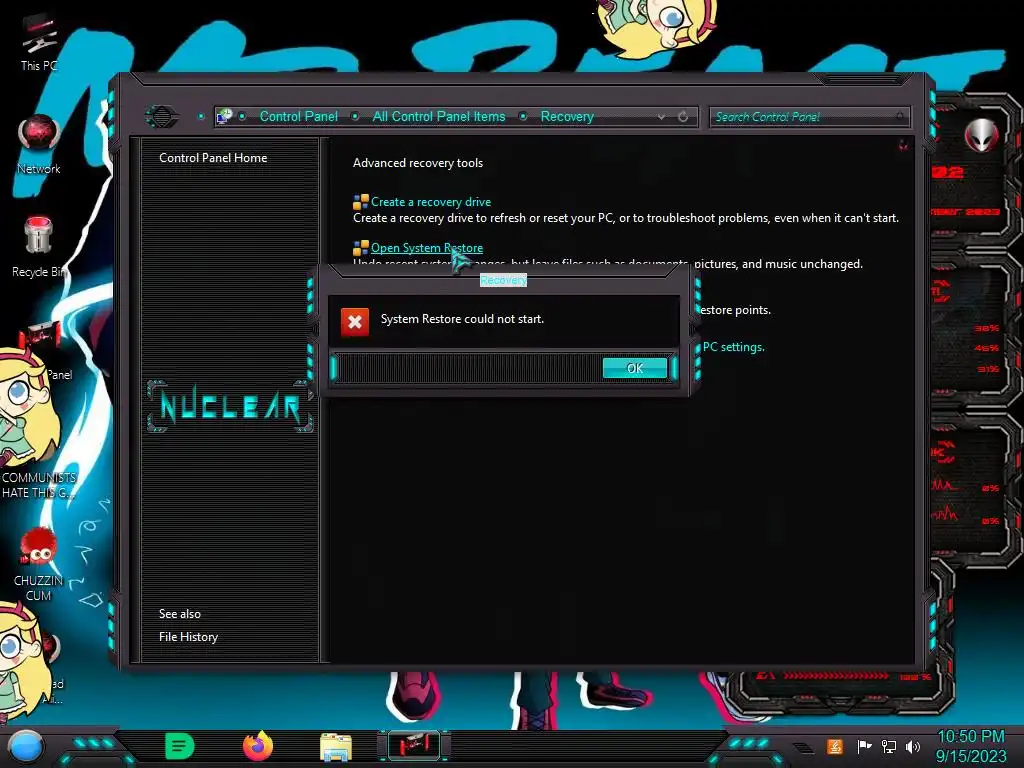Open File Explorer from the taskbar
Image resolution: width=1024 pixels, height=768 pixels.
coord(336,747)
